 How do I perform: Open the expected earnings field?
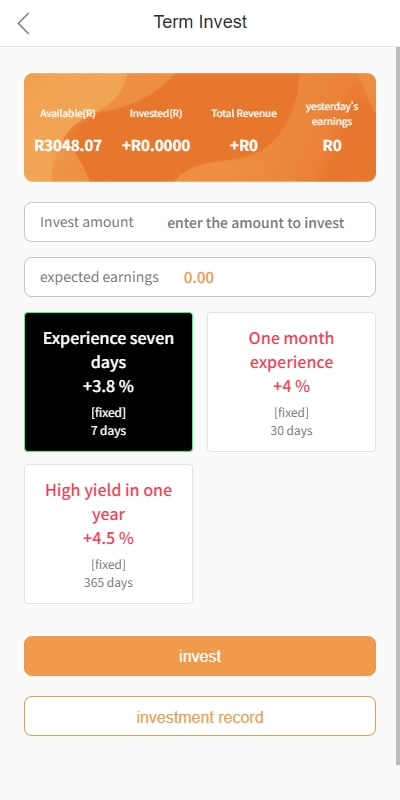[200, 277]
